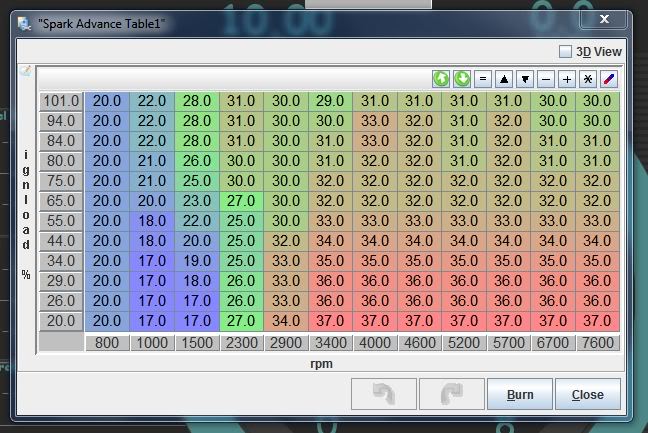Select the 18.0 cell at 29.0 load, 1500 rpm
This screenshot has height=433, width=648.
click(x=197, y=281)
